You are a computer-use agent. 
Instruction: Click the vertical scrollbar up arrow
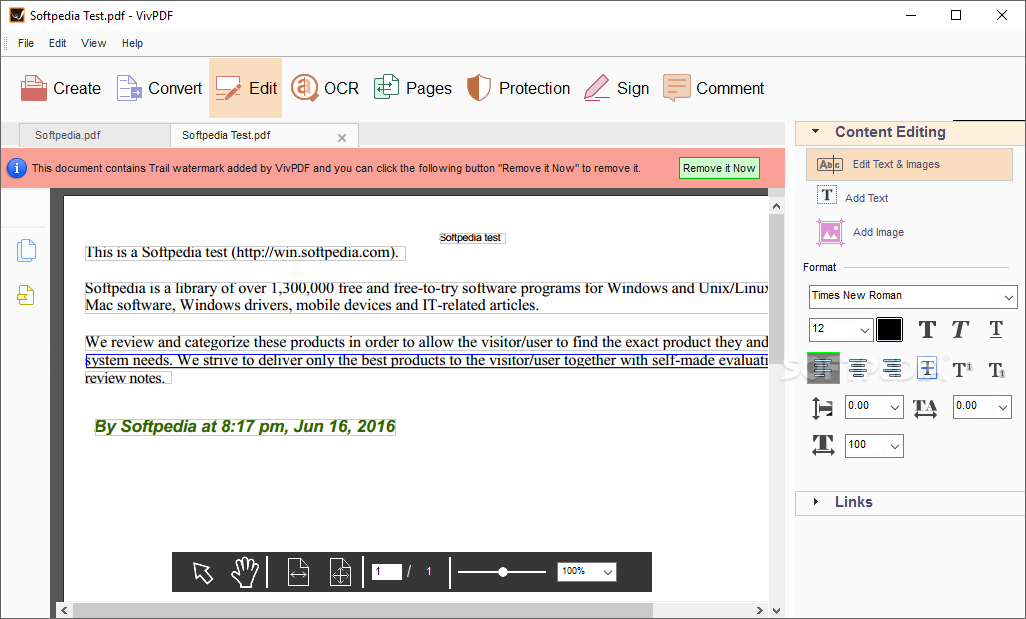(777, 206)
